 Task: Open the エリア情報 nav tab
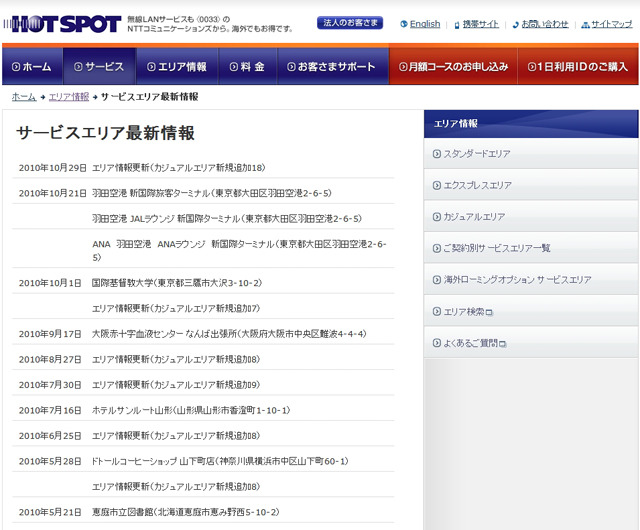click(177, 66)
